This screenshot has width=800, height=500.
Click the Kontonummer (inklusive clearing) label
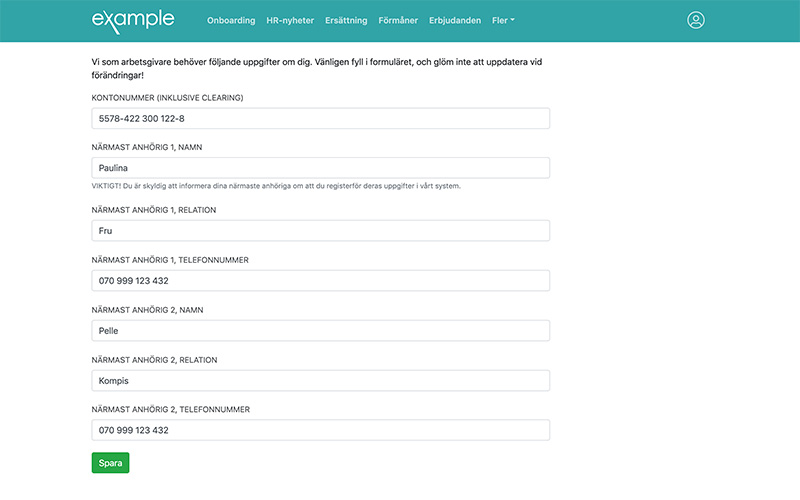pos(167,97)
